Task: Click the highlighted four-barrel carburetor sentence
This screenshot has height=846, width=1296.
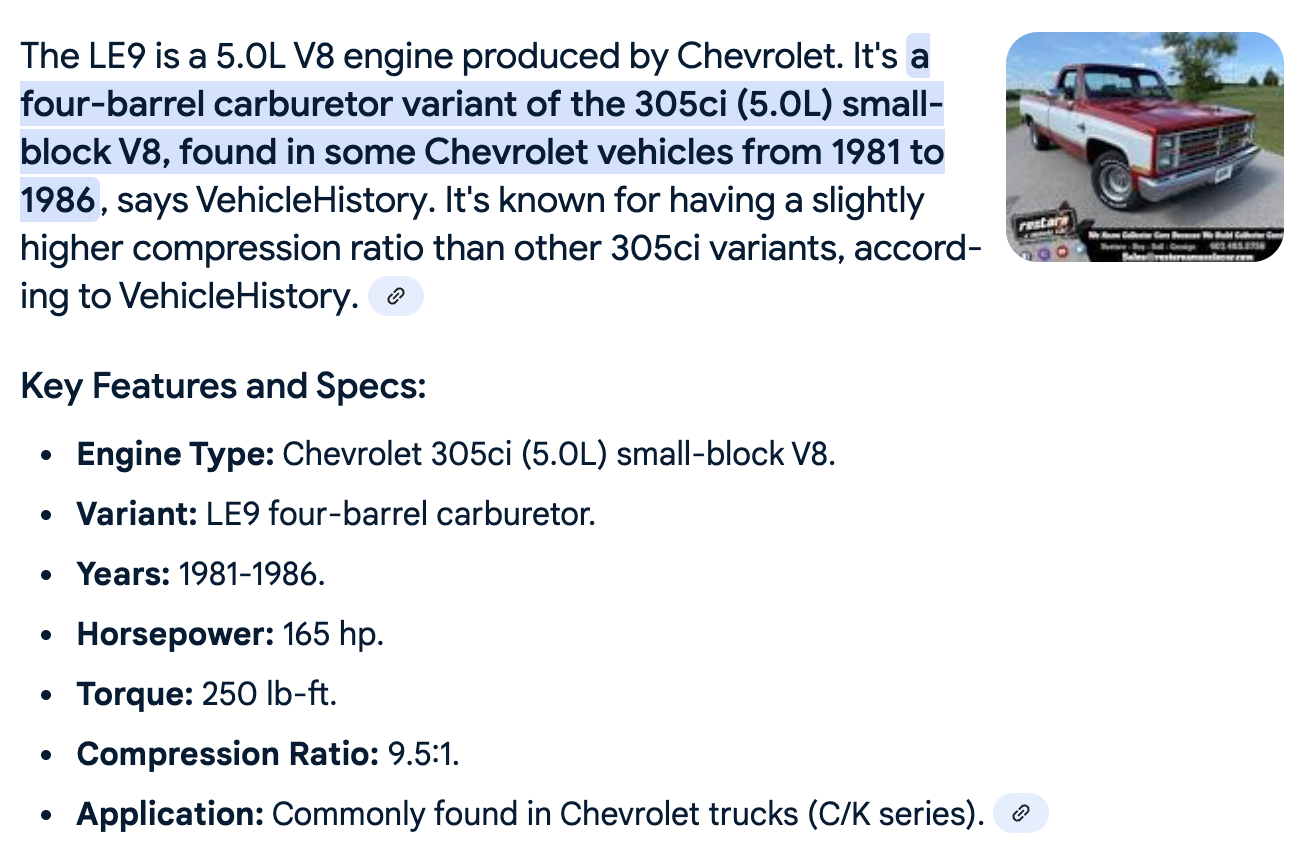Action: pos(482,129)
